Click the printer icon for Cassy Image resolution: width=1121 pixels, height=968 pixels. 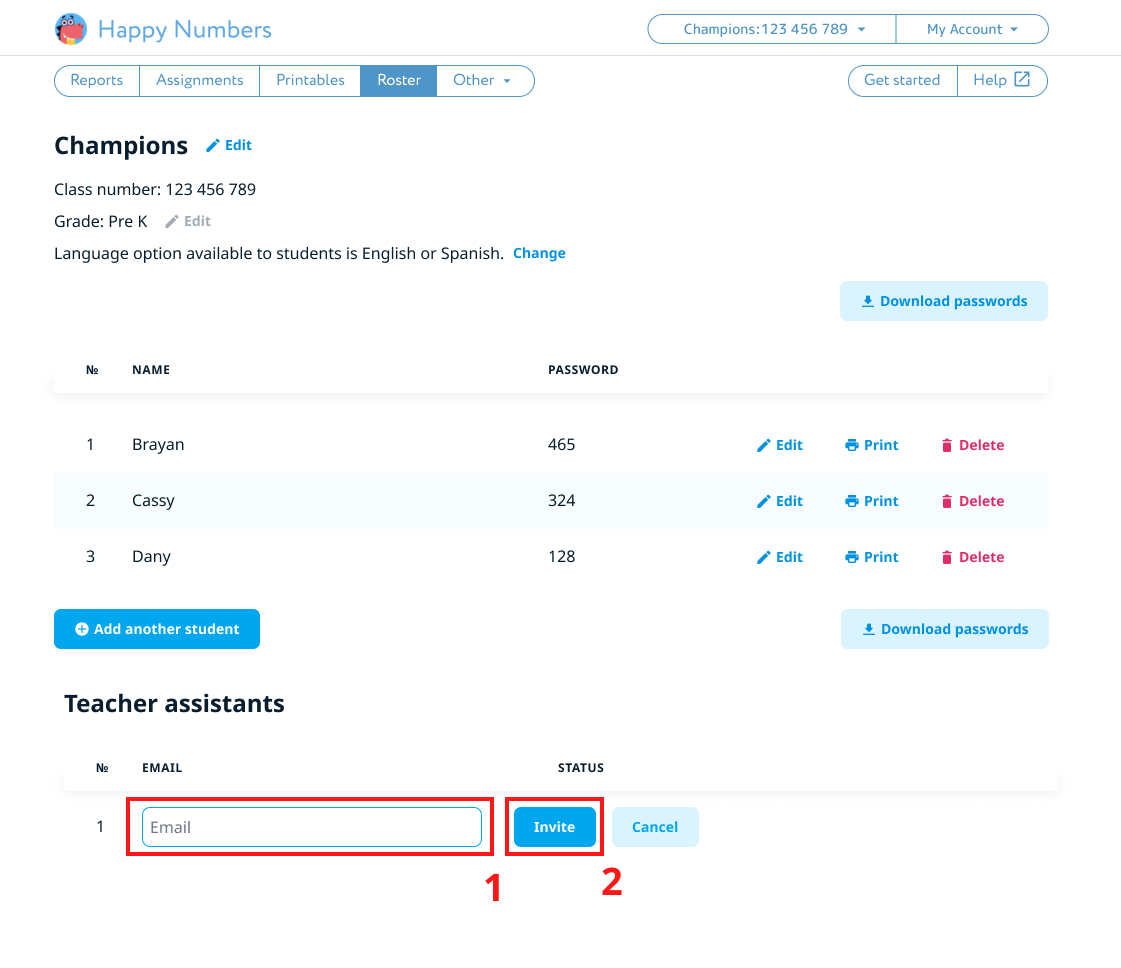[852, 502]
